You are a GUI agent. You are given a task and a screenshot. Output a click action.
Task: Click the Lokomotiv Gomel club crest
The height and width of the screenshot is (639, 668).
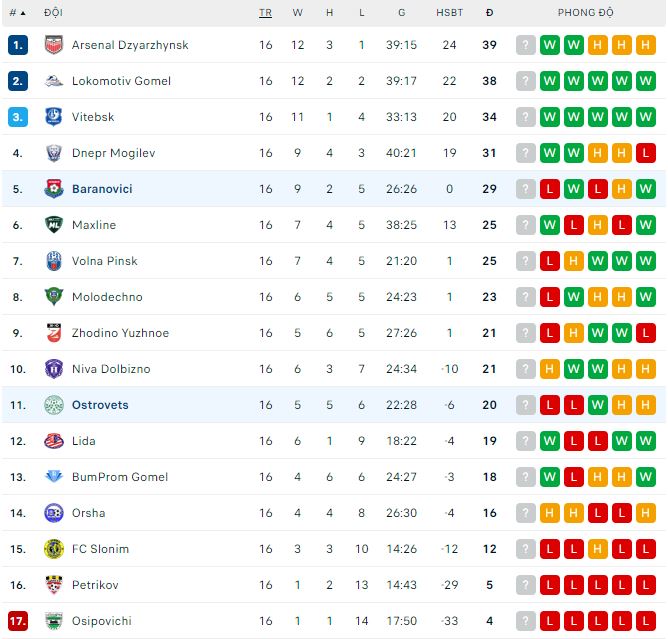pyautogui.click(x=54, y=81)
